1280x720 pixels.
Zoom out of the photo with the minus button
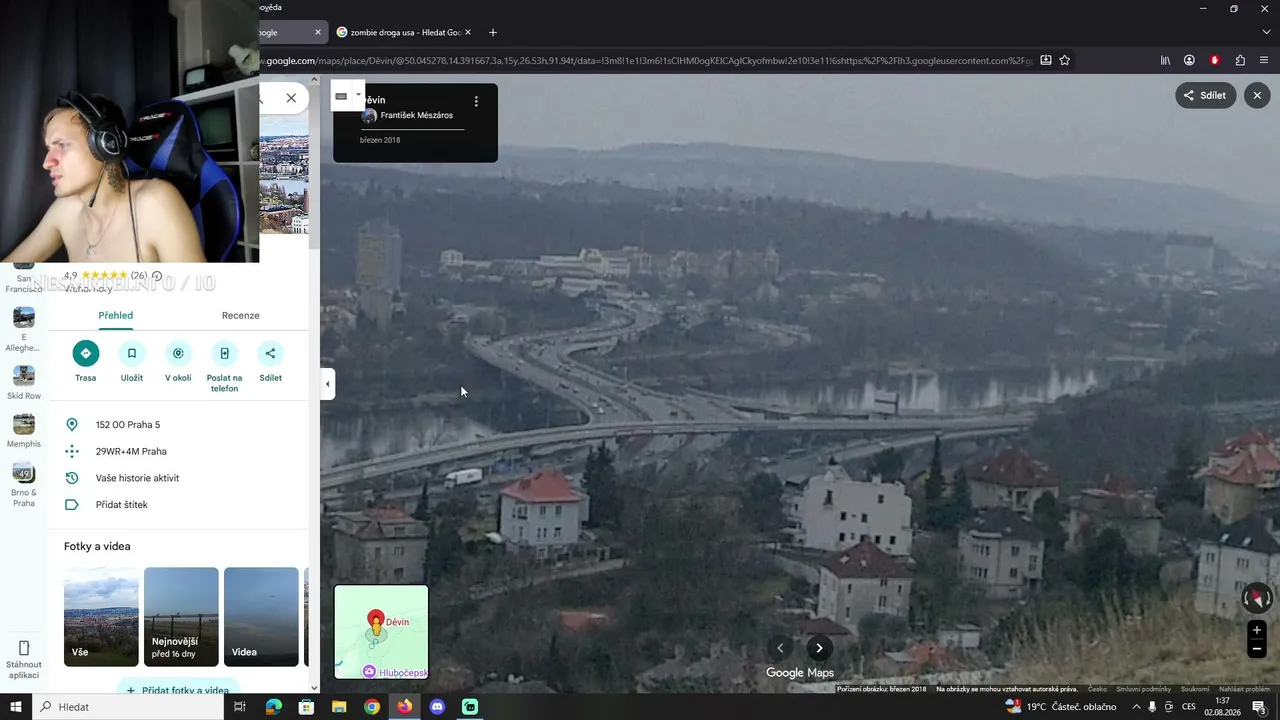(x=1257, y=649)
